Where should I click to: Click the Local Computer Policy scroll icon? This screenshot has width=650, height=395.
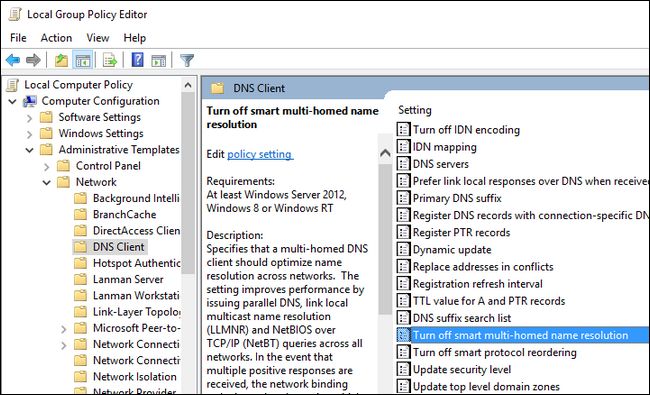pyautogui.click(x=13, y=85)
